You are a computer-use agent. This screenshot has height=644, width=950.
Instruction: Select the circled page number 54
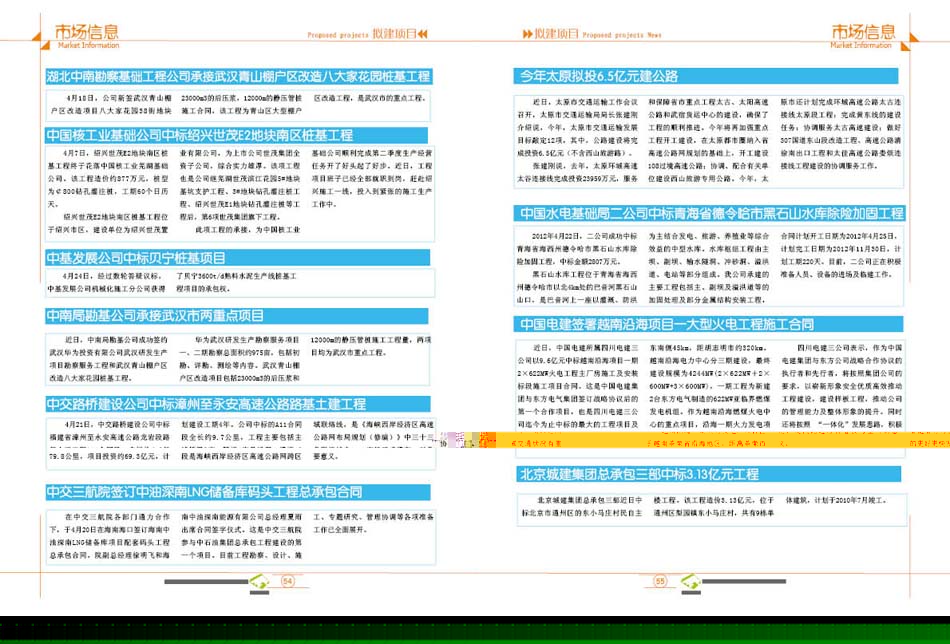click(288, 581)
